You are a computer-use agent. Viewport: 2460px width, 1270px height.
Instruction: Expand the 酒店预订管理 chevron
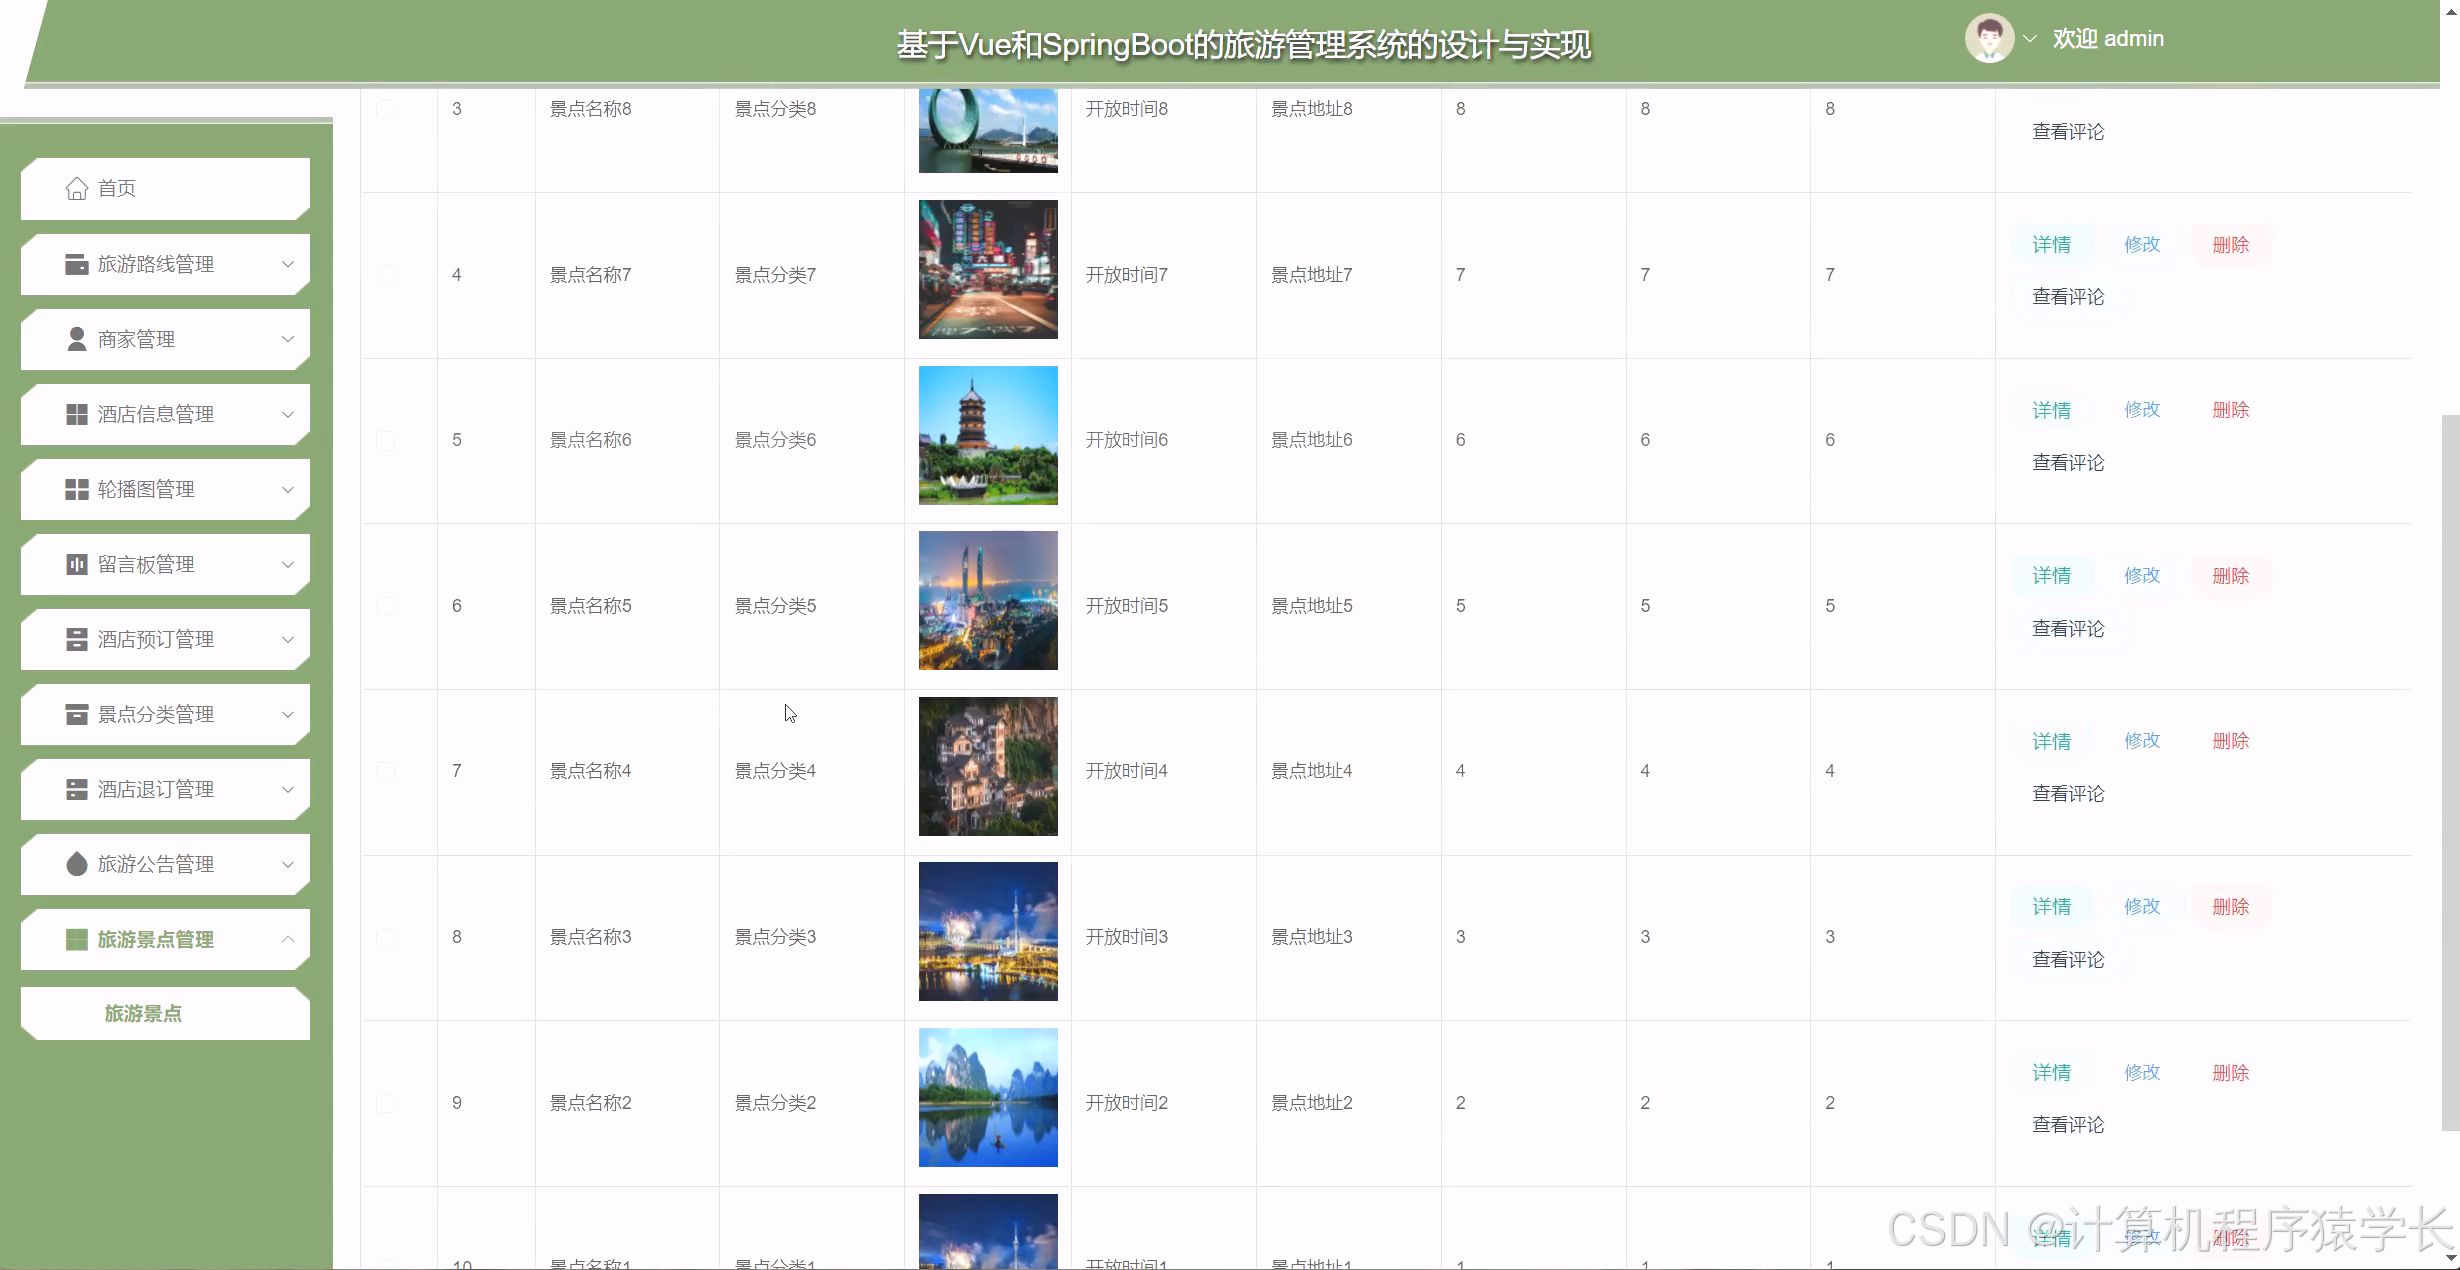[x=288, y=639]
